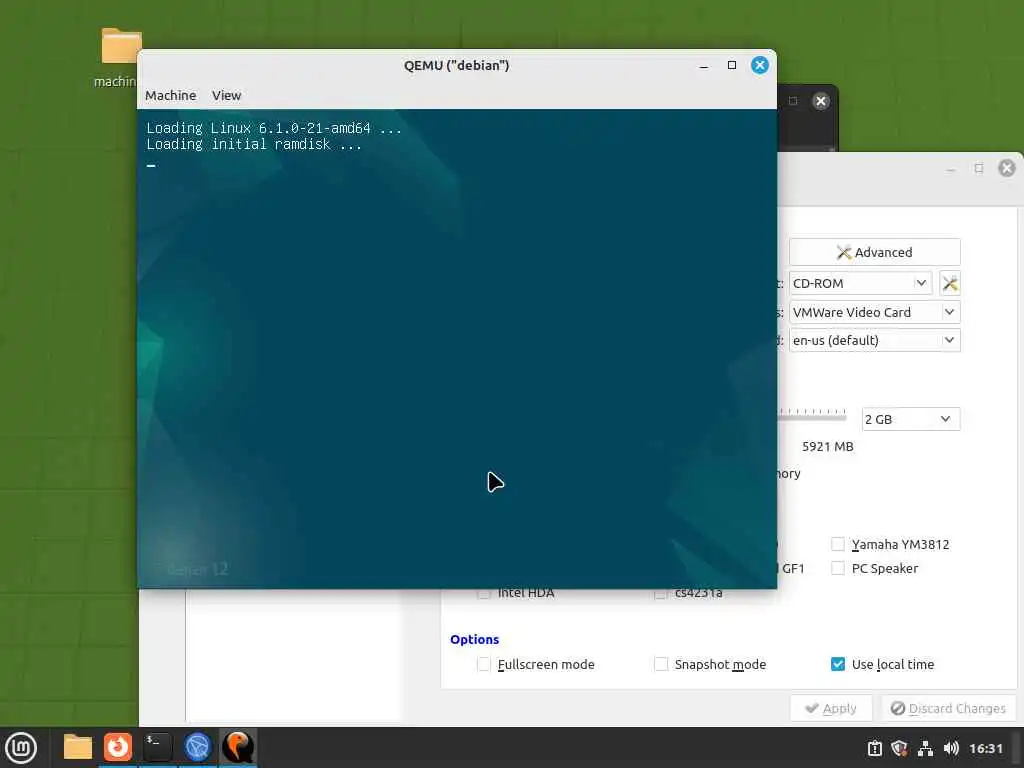Close the settings manager window
1024x768 pixels.
click(x=1006, y=168)
